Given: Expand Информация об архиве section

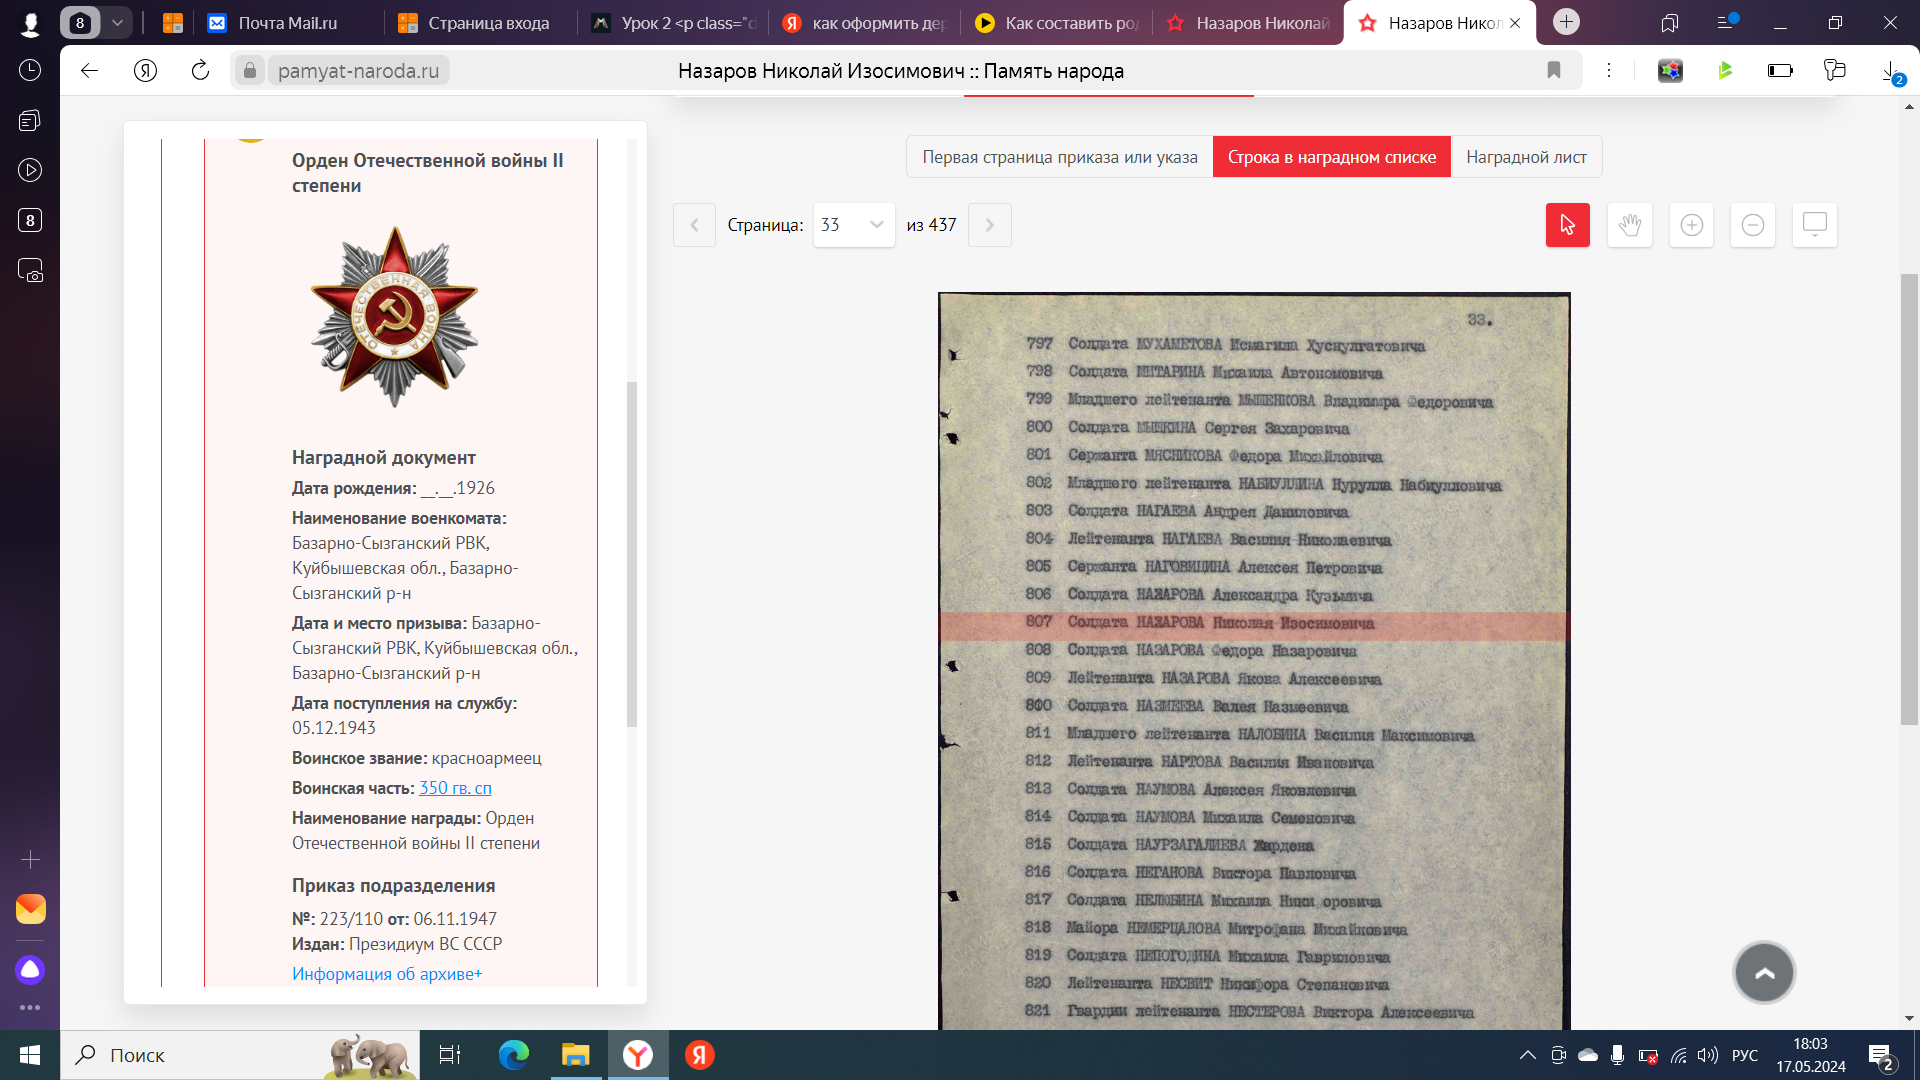Looking at the screenshot, I should [x=386, y=974].
